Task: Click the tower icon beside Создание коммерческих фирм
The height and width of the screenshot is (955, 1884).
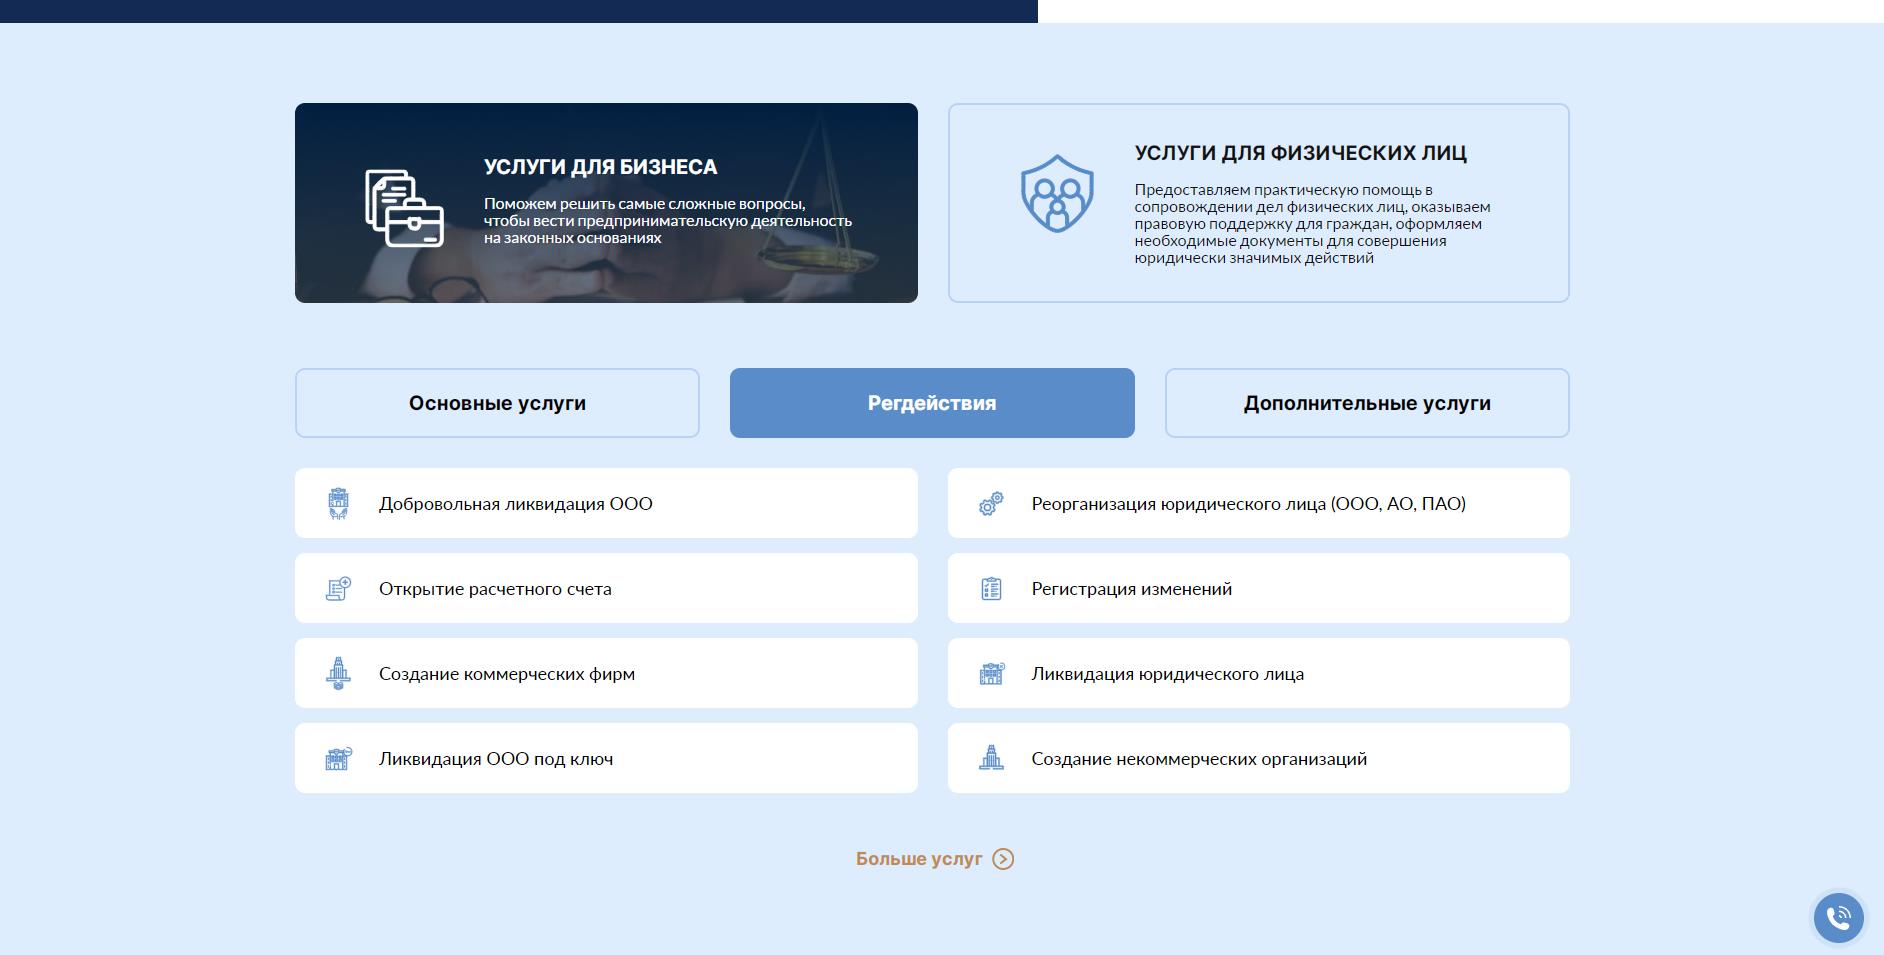Action: pos(339,673)
